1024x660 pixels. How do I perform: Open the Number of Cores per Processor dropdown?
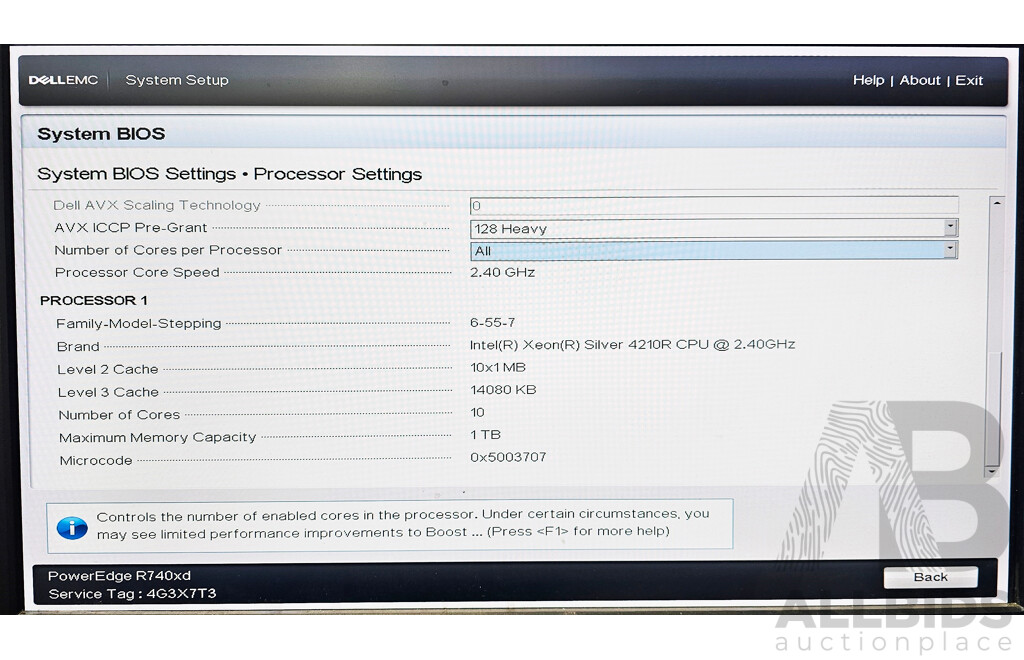pos(713,251)
